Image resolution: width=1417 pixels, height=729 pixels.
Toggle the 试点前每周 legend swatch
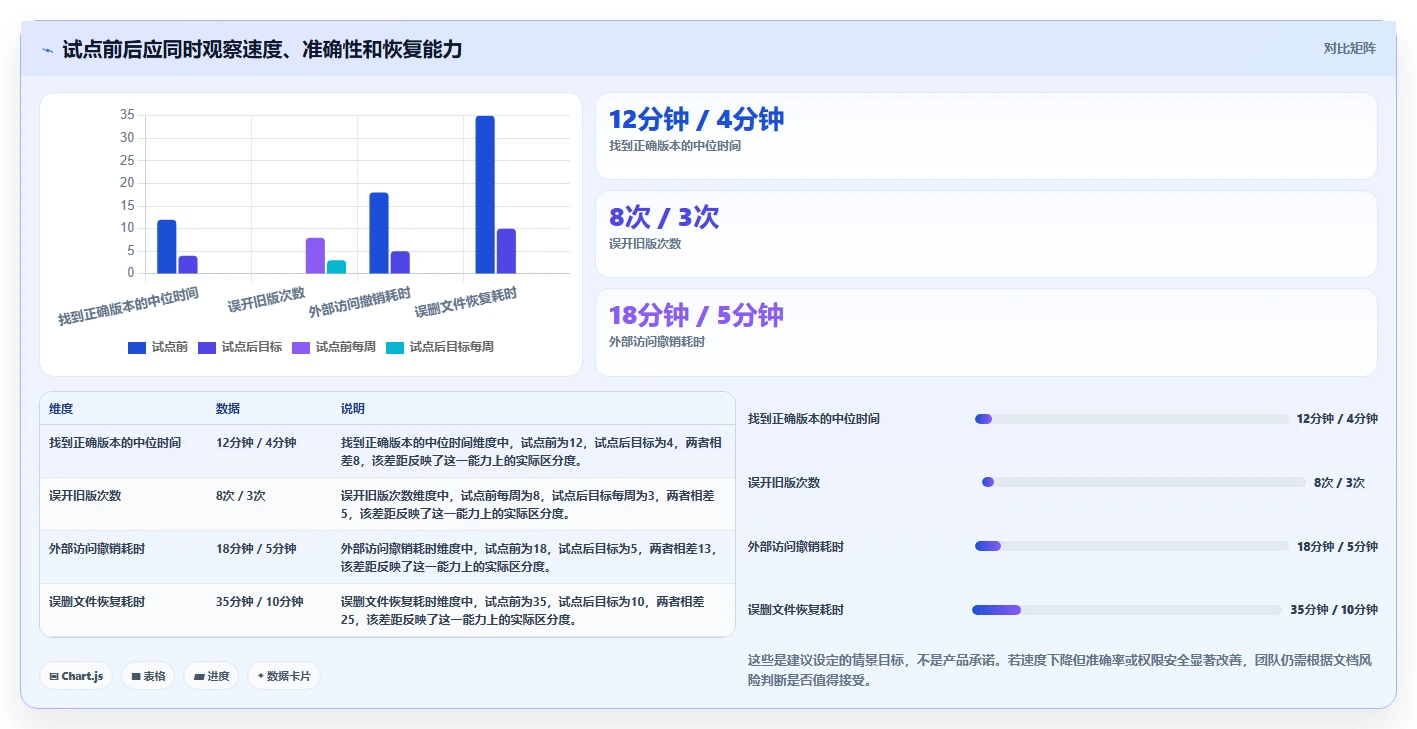click(x=301, y=347)
